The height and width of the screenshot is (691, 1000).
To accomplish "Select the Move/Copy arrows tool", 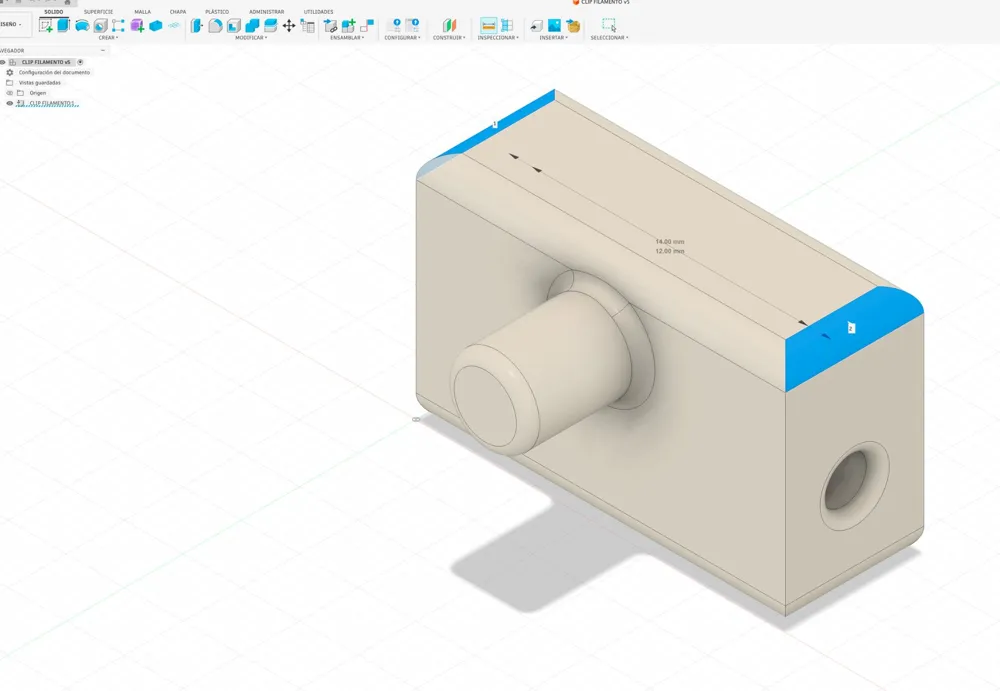I will point(289,26).
